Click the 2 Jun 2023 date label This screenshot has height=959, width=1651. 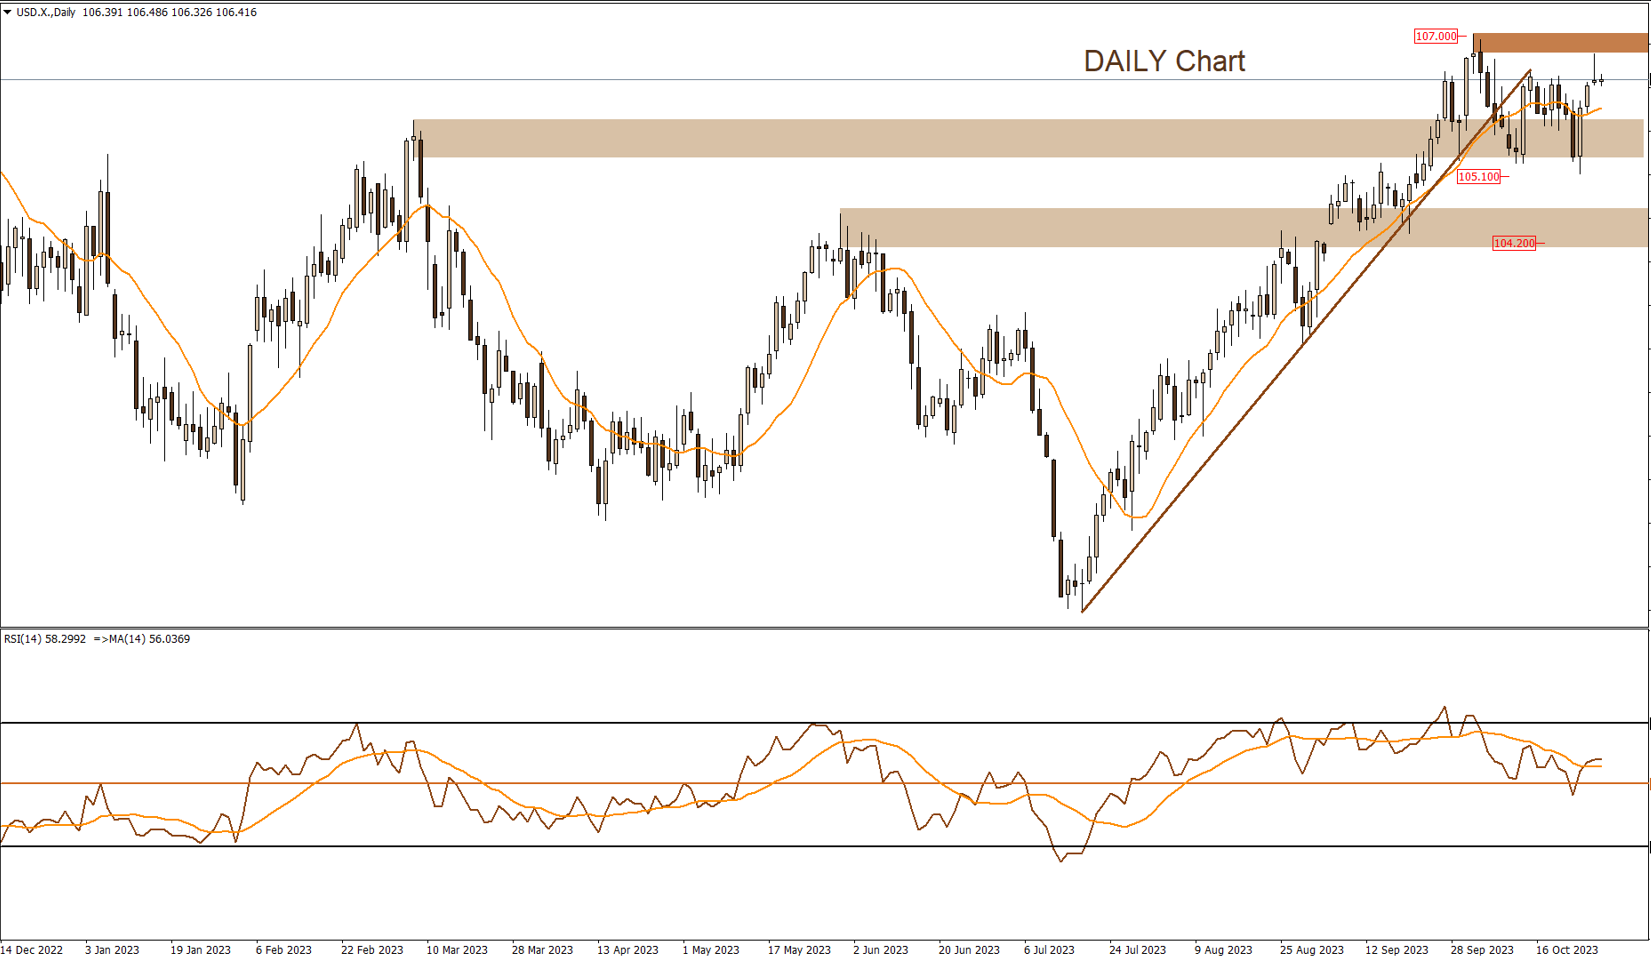880,950
